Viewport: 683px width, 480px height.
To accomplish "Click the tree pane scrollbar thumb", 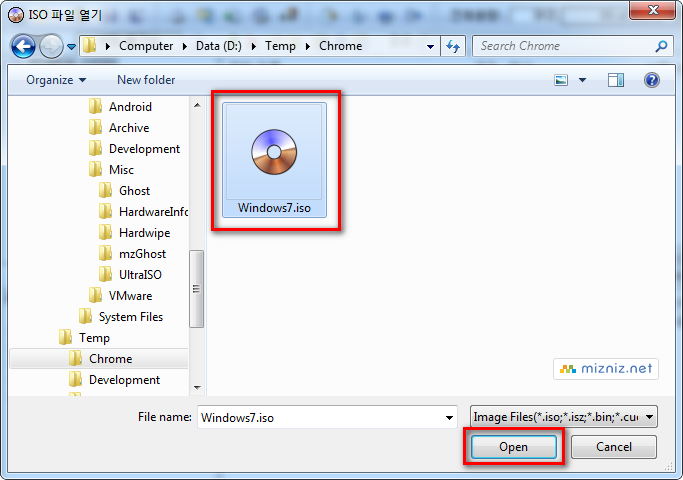I will pos(196,288).
